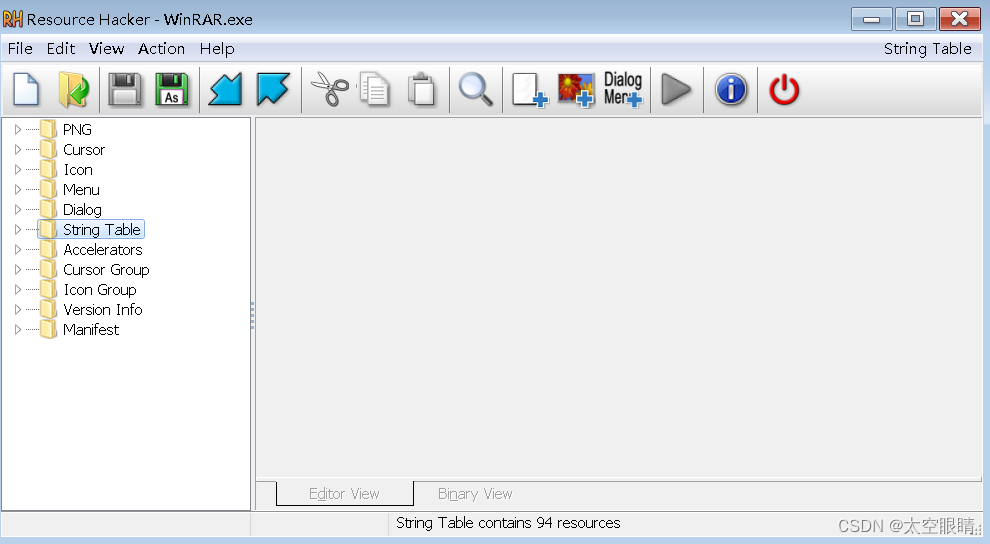Expand the Icon tree node
Viewport: 990px width, 544px height.
click(18, 170)
